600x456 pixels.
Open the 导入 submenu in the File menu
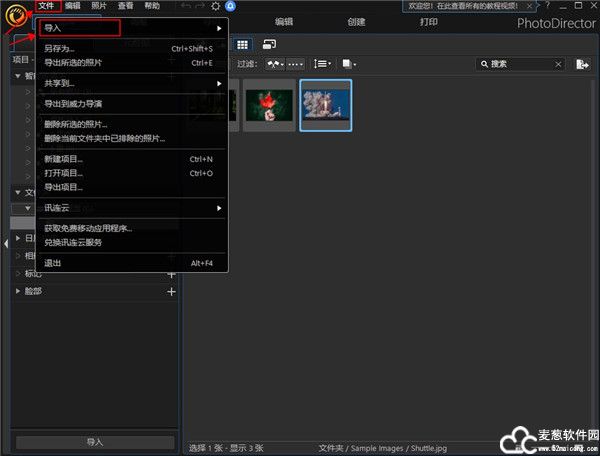point(78,28)
